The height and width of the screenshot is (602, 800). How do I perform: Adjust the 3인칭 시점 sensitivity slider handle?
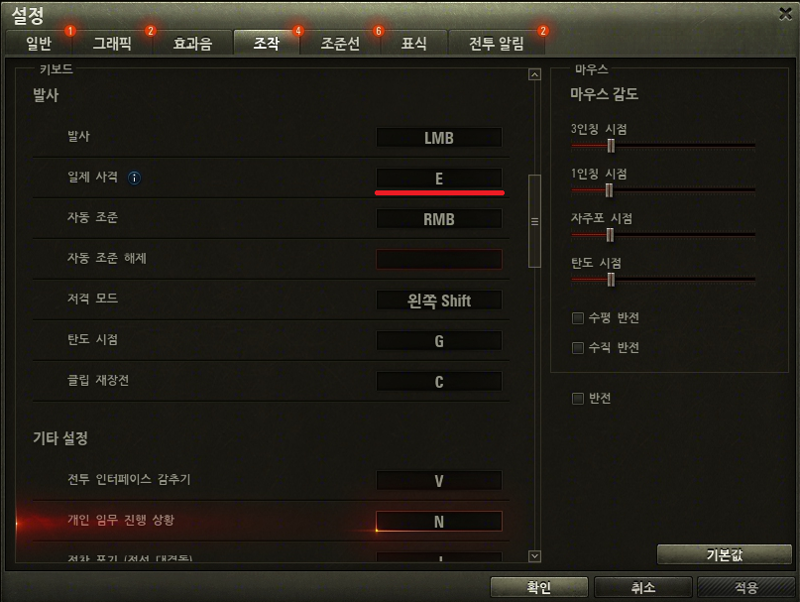click(x=611, y=145)
